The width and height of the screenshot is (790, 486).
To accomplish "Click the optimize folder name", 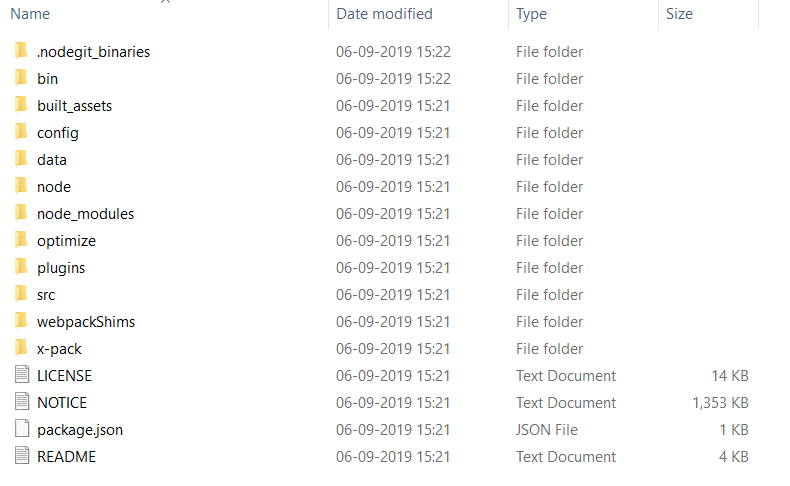I will click(x=67, y=241).
